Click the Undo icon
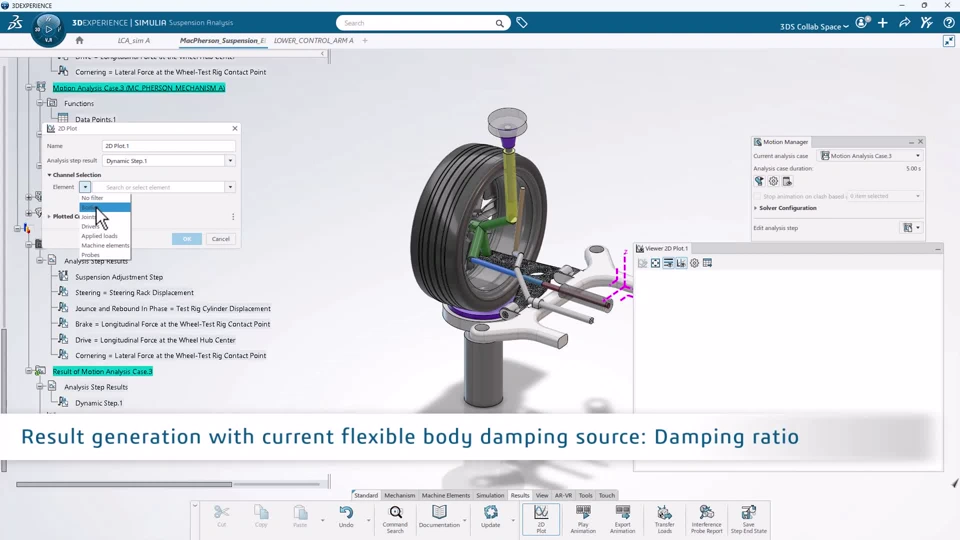The height and width of the screenshot is (540, 960). tap(346, 516)
